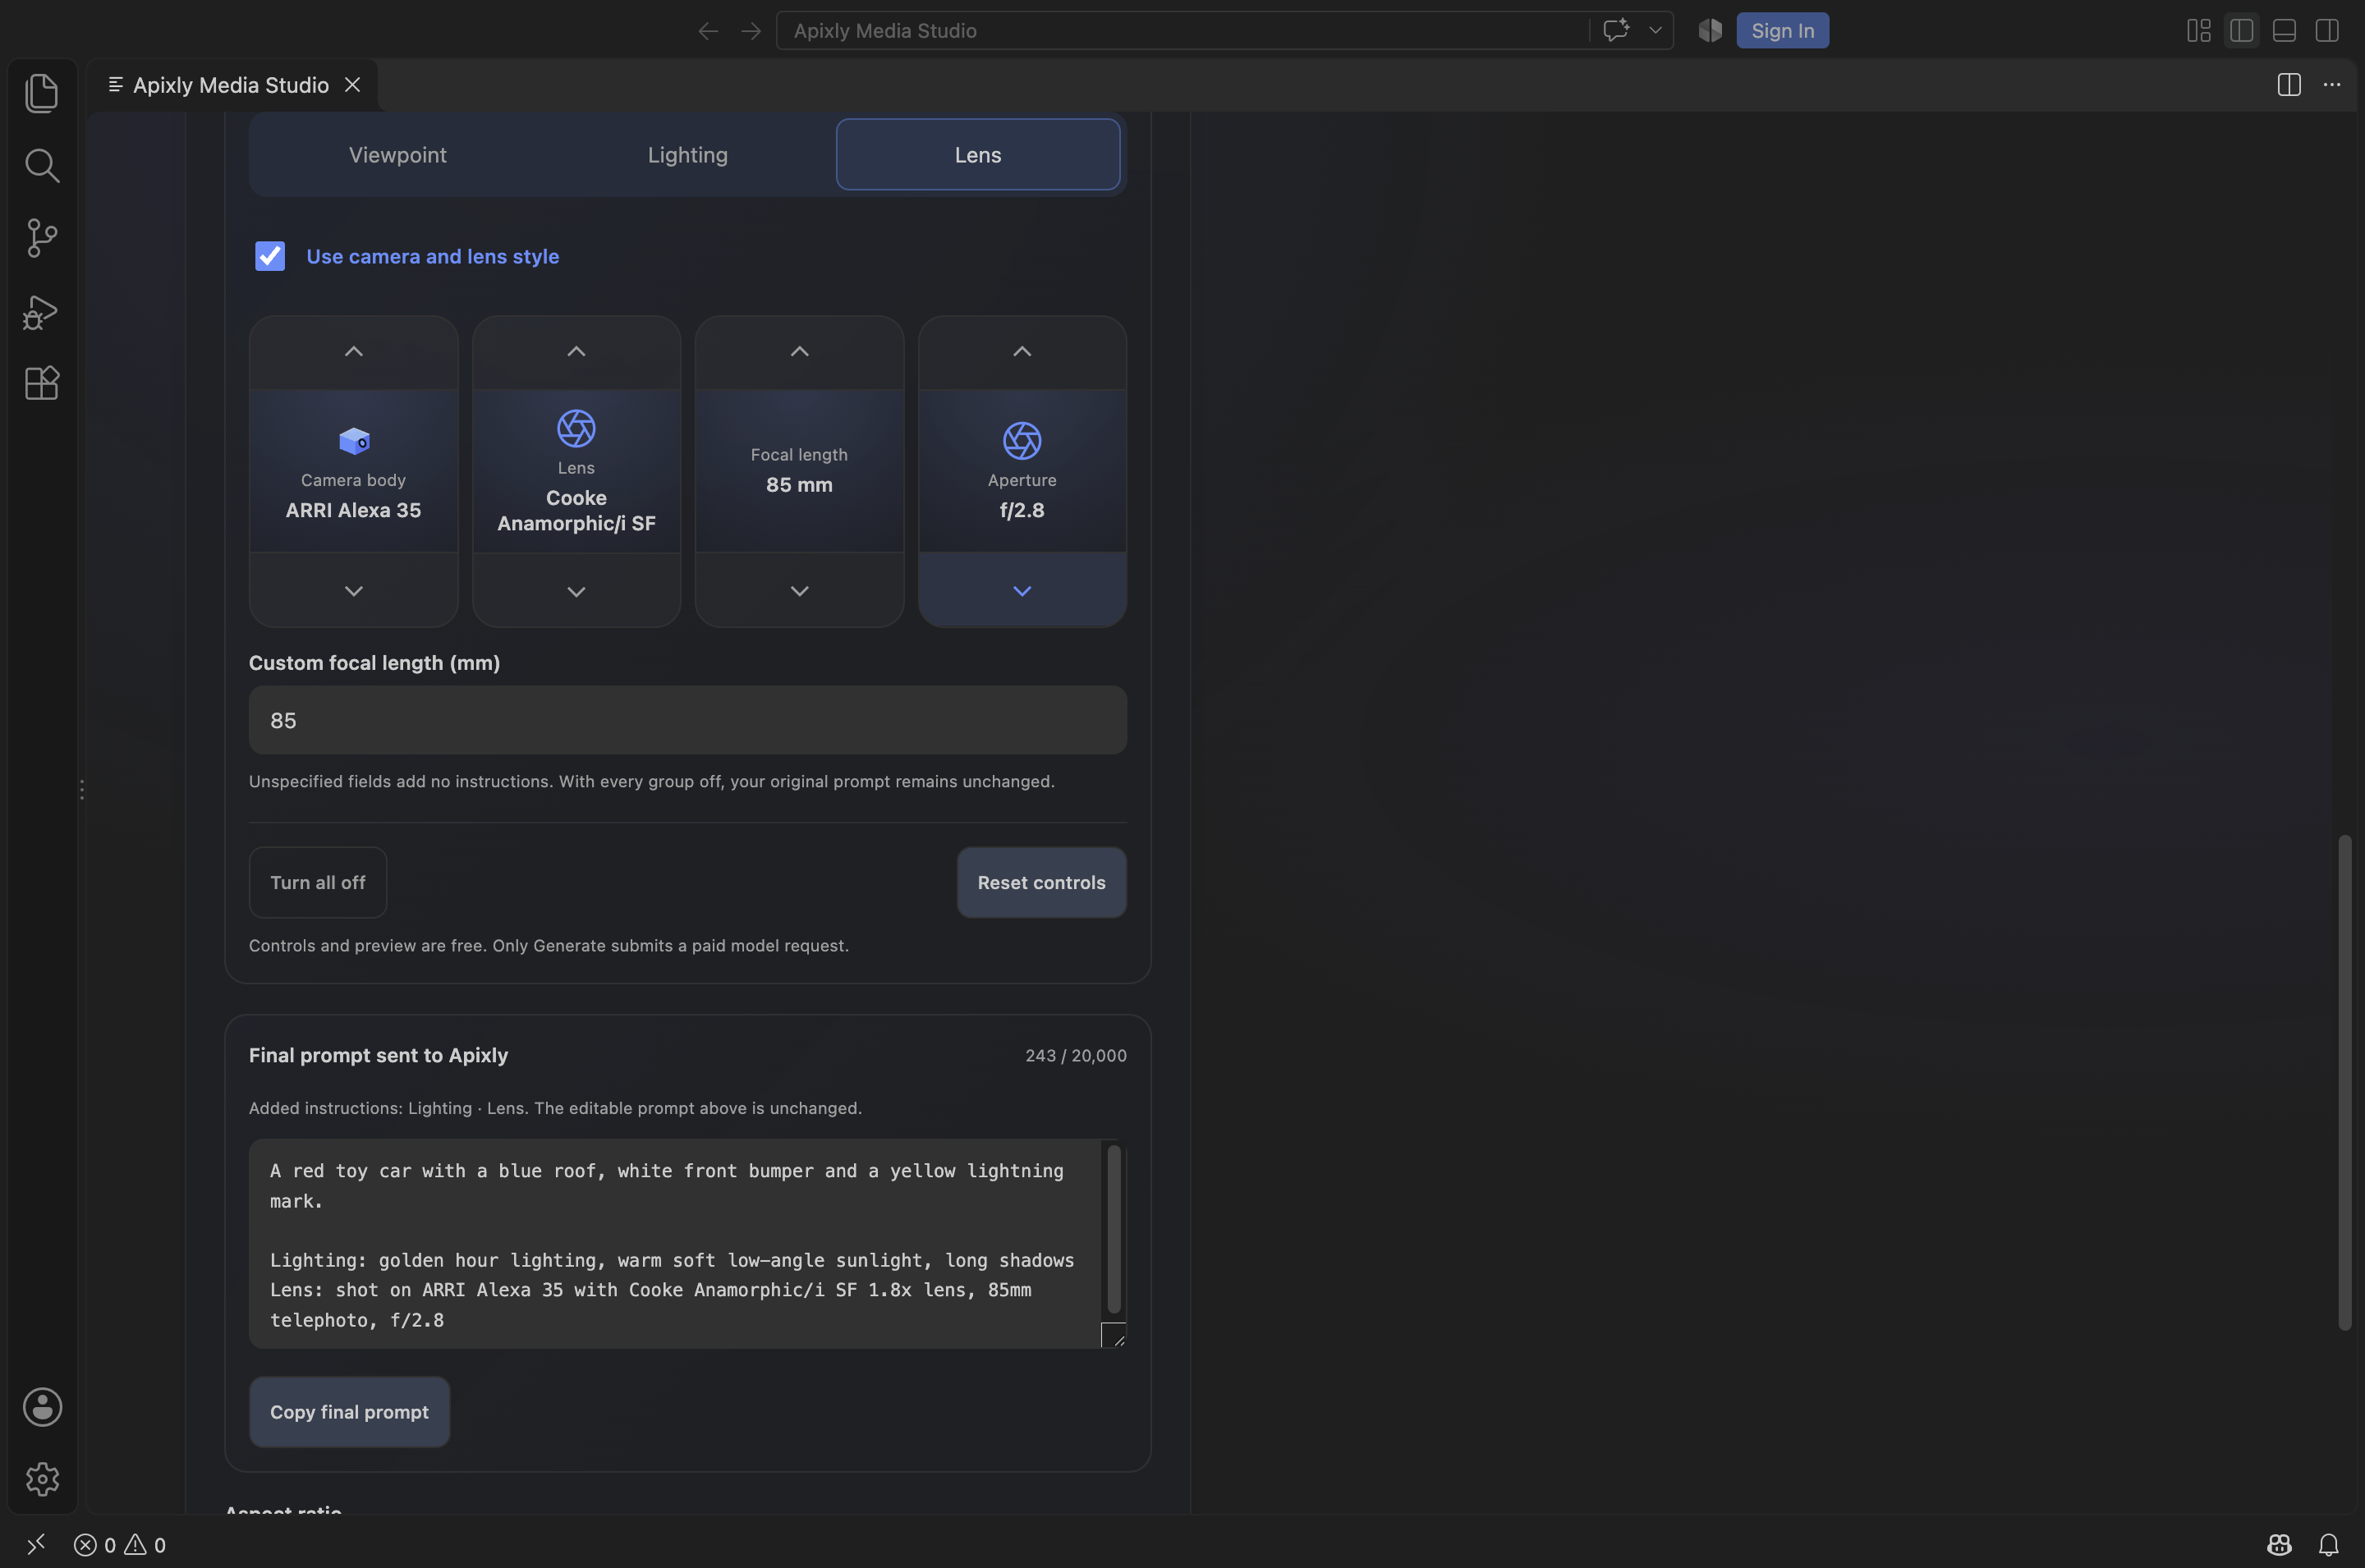Screen dimensions: 2365x1568
Task: Open the Explorer files icon in activity bar
Action: click(42, 93)
